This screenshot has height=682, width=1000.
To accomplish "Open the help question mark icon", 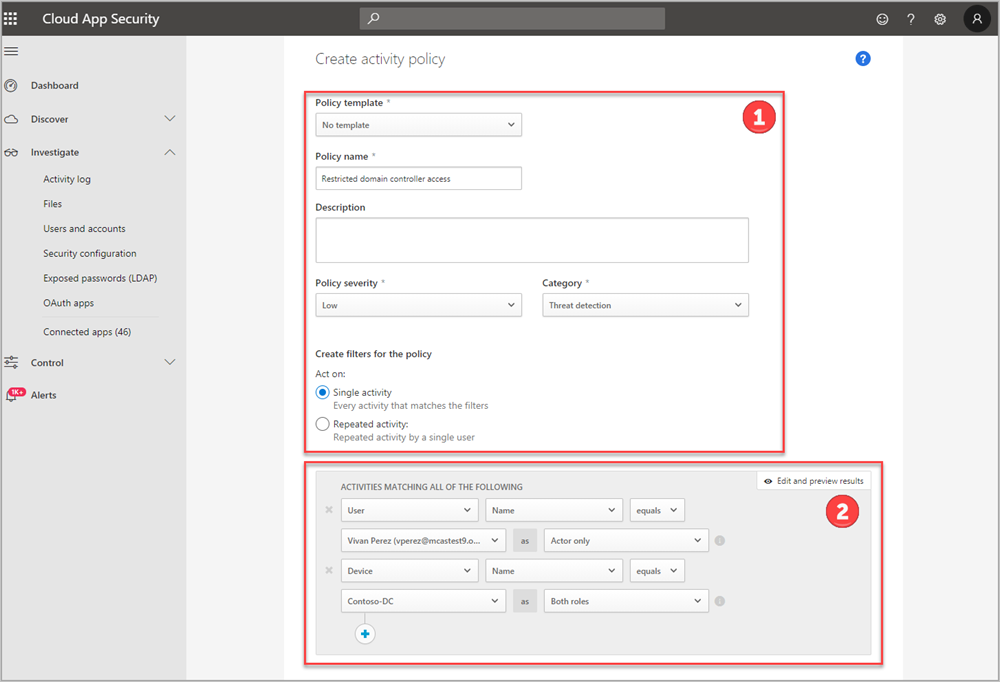I will 910,18.
